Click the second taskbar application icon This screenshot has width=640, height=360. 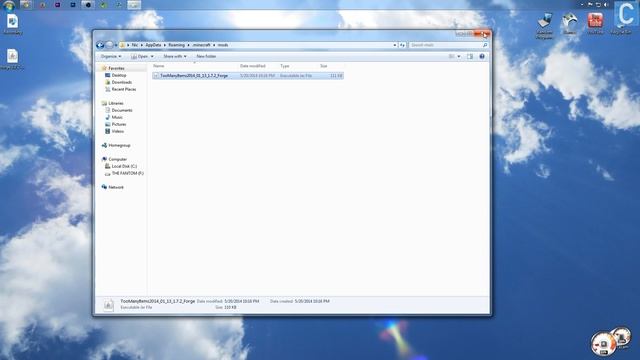point(42,5)
